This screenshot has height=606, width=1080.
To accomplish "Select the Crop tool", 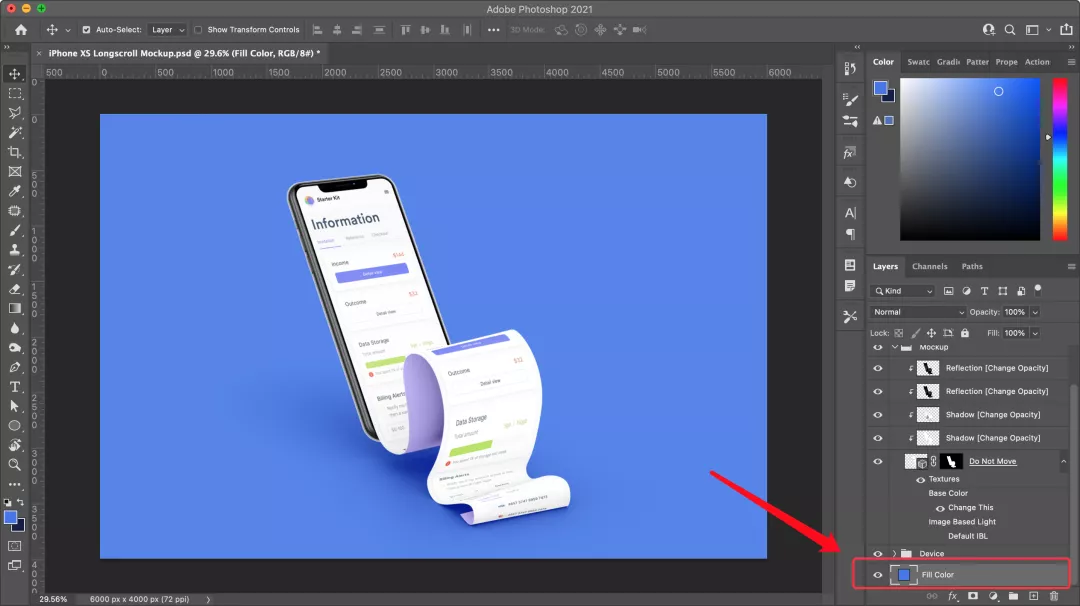I will pos(15,152).
